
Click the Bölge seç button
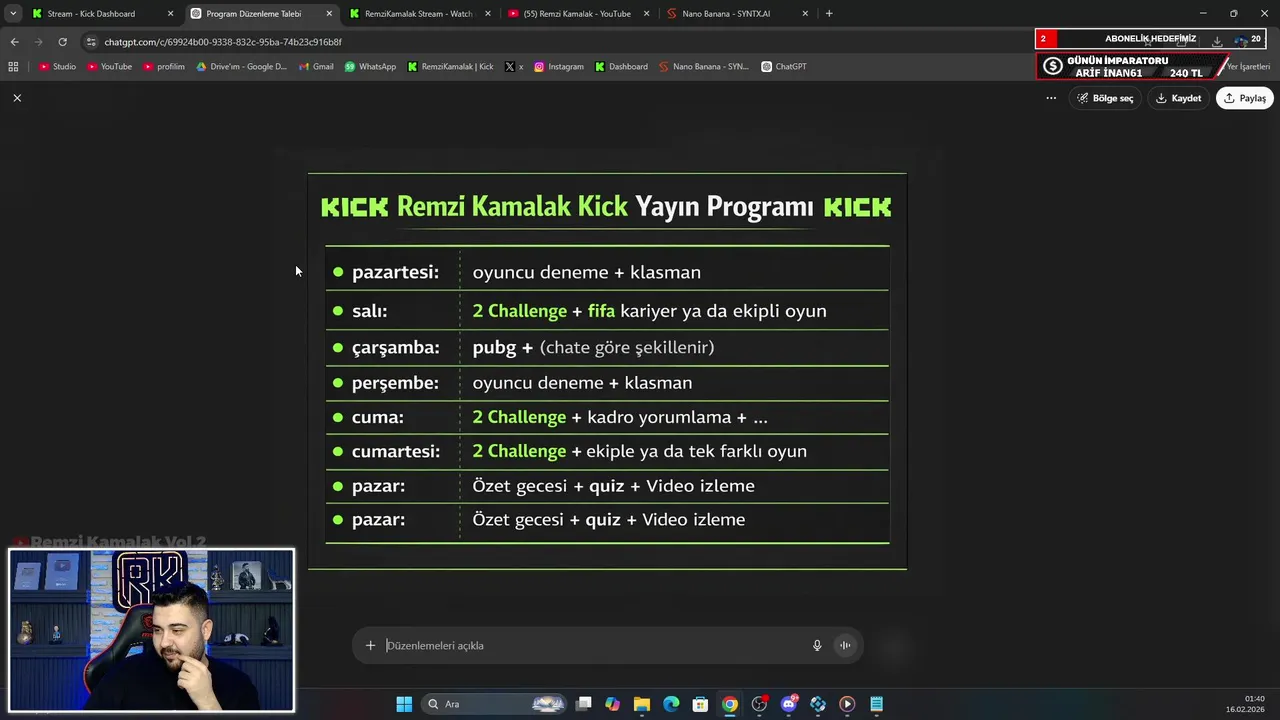[x=1105, y=98]
